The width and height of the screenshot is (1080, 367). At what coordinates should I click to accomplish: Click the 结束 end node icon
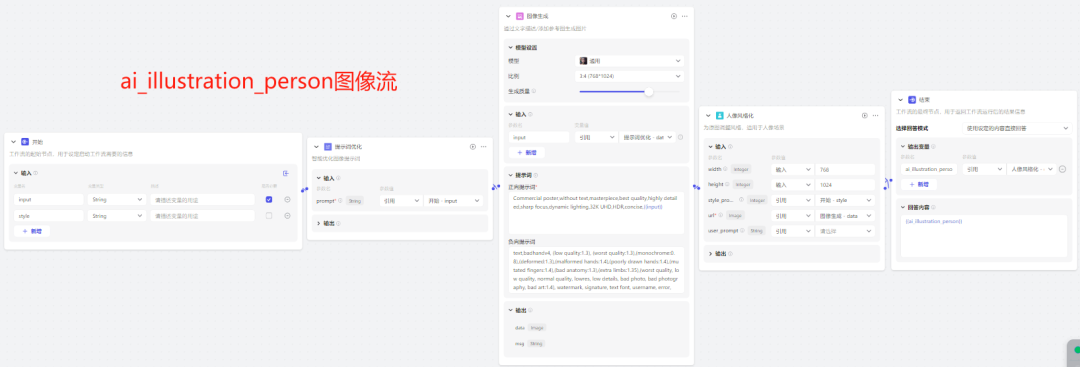pos(912,100)
